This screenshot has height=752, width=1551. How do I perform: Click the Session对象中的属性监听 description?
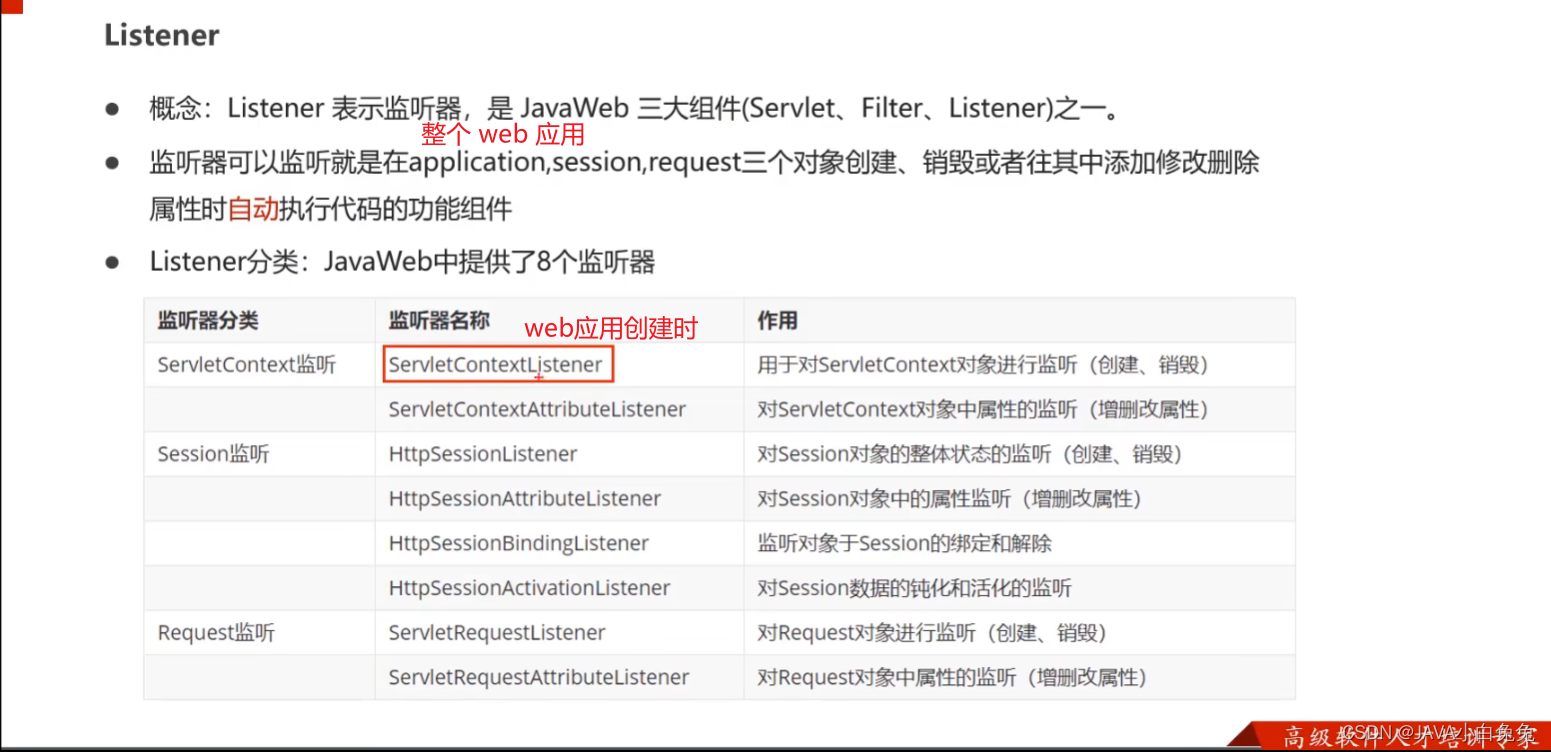(x=949, y=498)
